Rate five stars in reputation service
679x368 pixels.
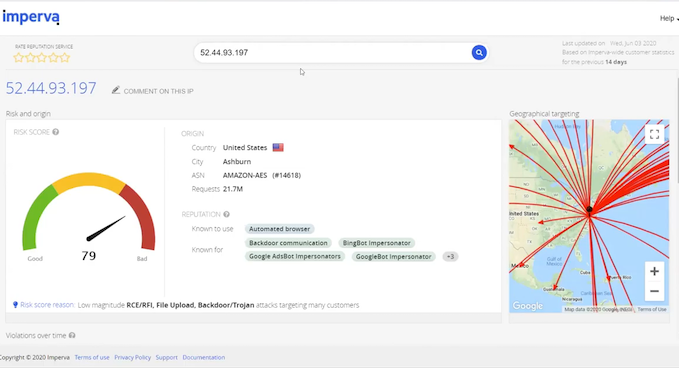pos(65,58)
